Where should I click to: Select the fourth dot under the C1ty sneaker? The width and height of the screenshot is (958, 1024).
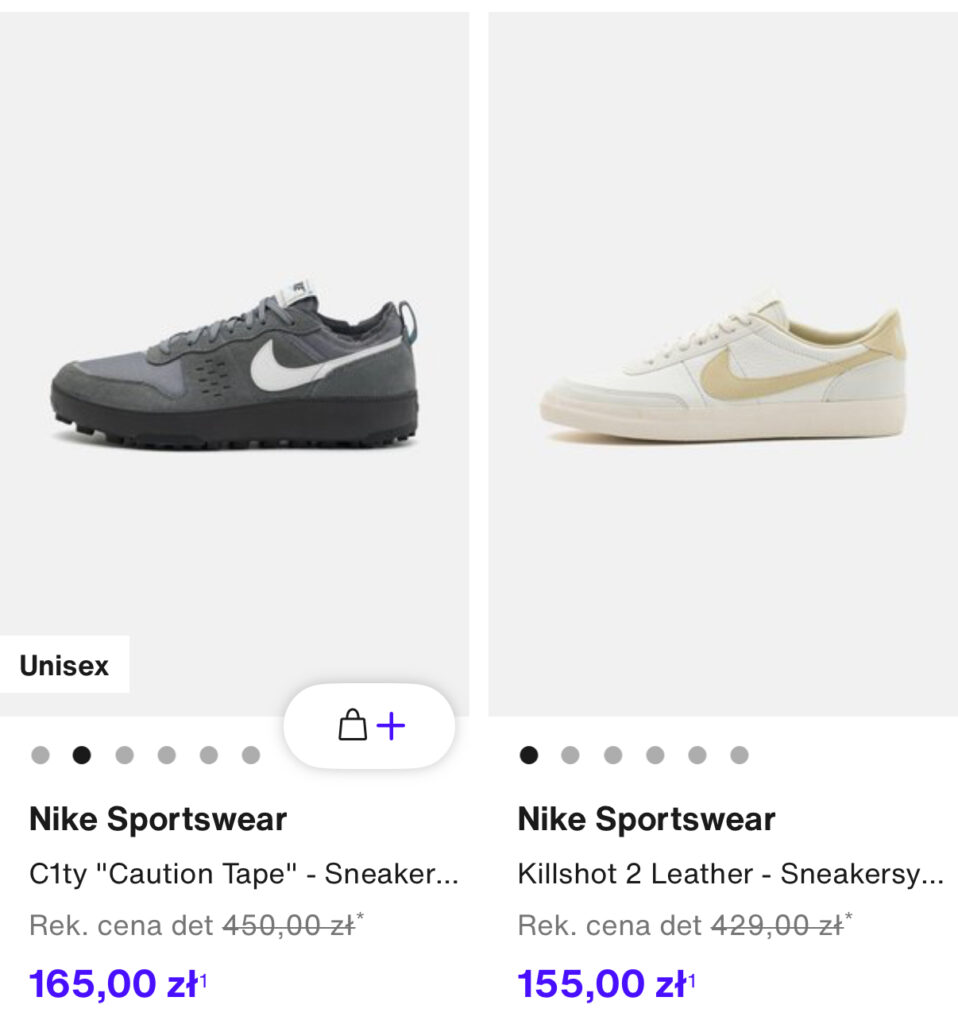pos(167,755)
